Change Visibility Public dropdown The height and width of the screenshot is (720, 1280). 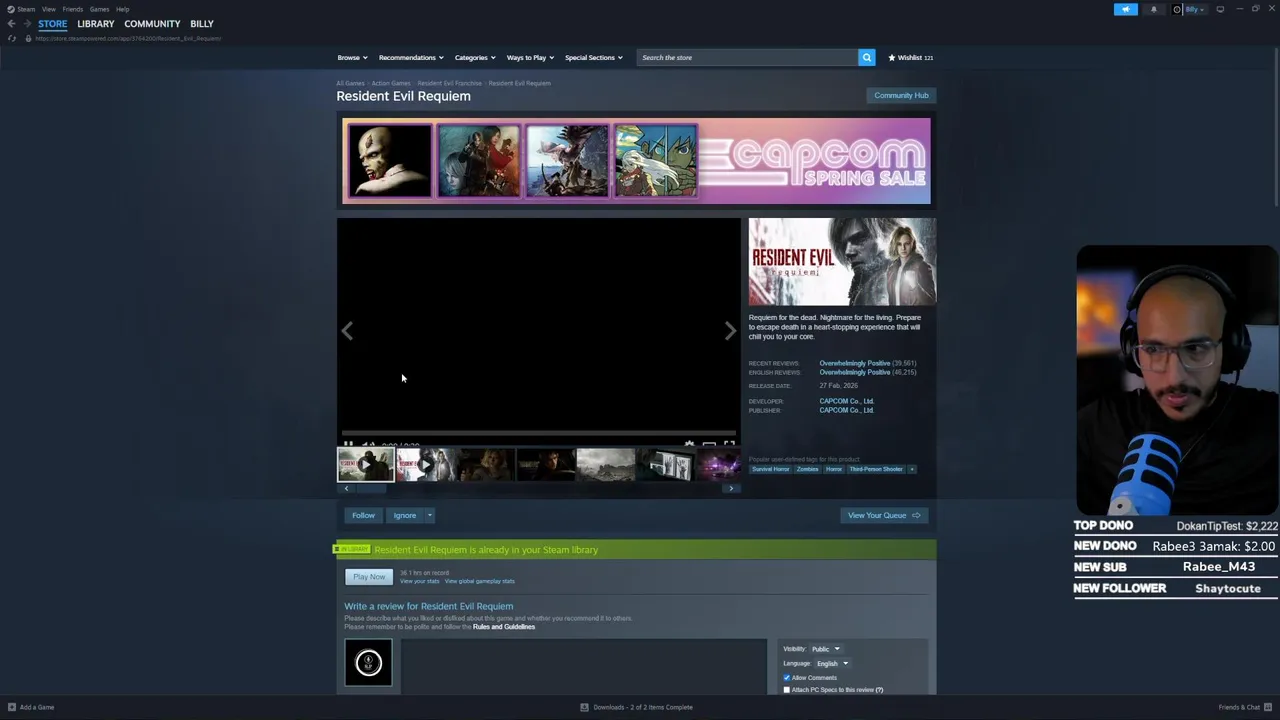(x=826, y=649)
